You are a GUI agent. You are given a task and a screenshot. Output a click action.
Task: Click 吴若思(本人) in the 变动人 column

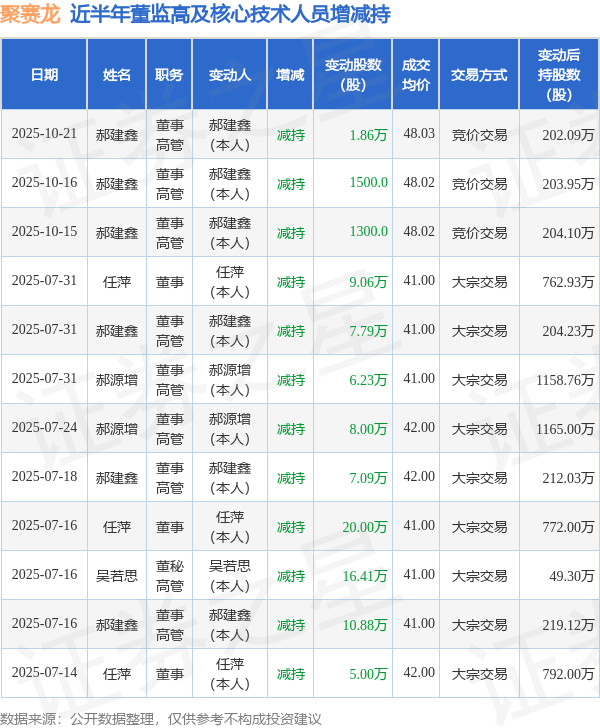(230, 576)
